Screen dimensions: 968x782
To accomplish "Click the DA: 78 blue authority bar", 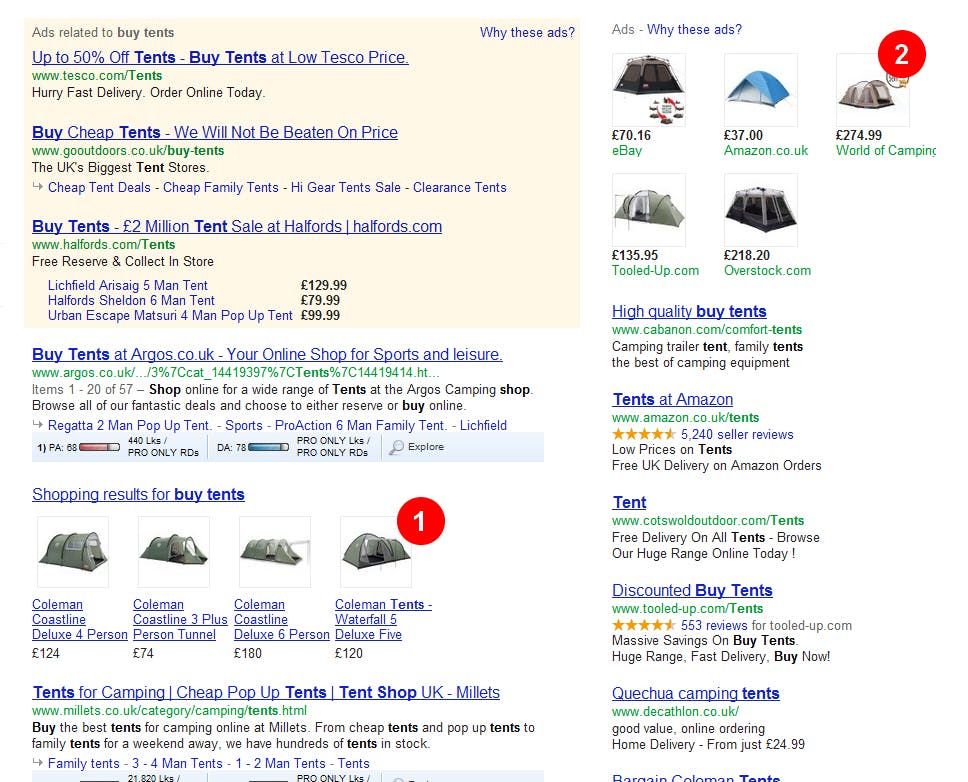I will tap(268, 447).
